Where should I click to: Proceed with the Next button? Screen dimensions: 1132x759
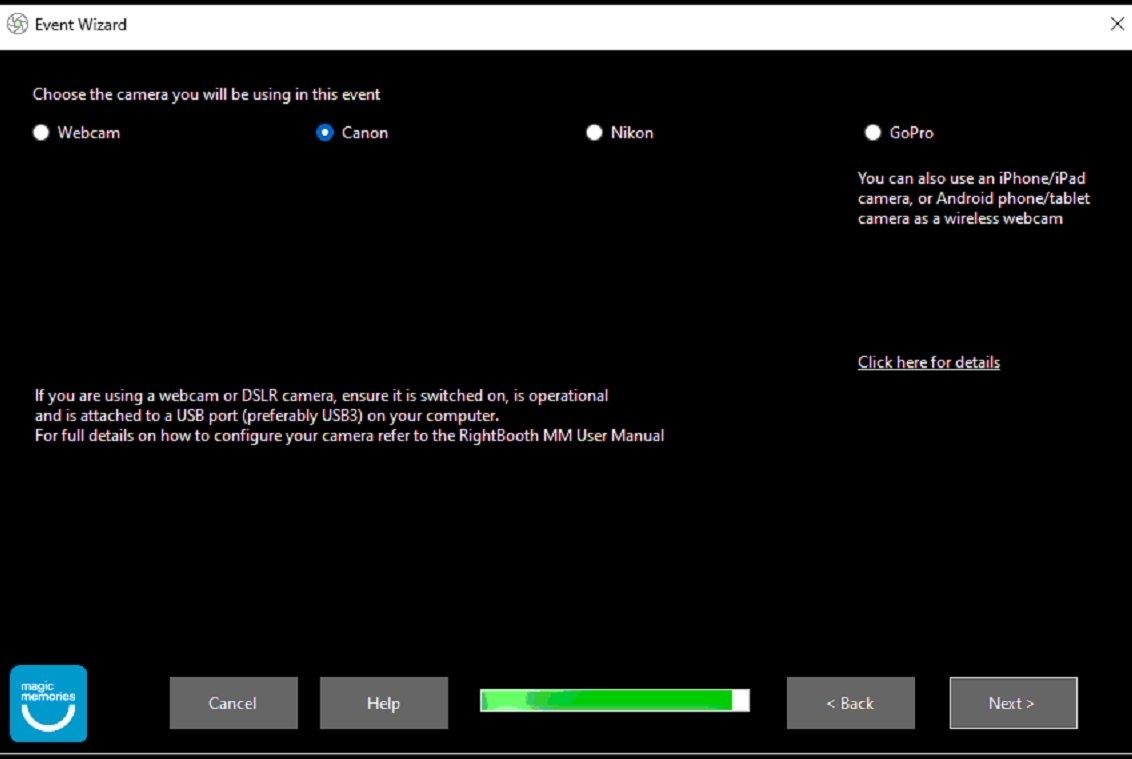[1013, 703]
